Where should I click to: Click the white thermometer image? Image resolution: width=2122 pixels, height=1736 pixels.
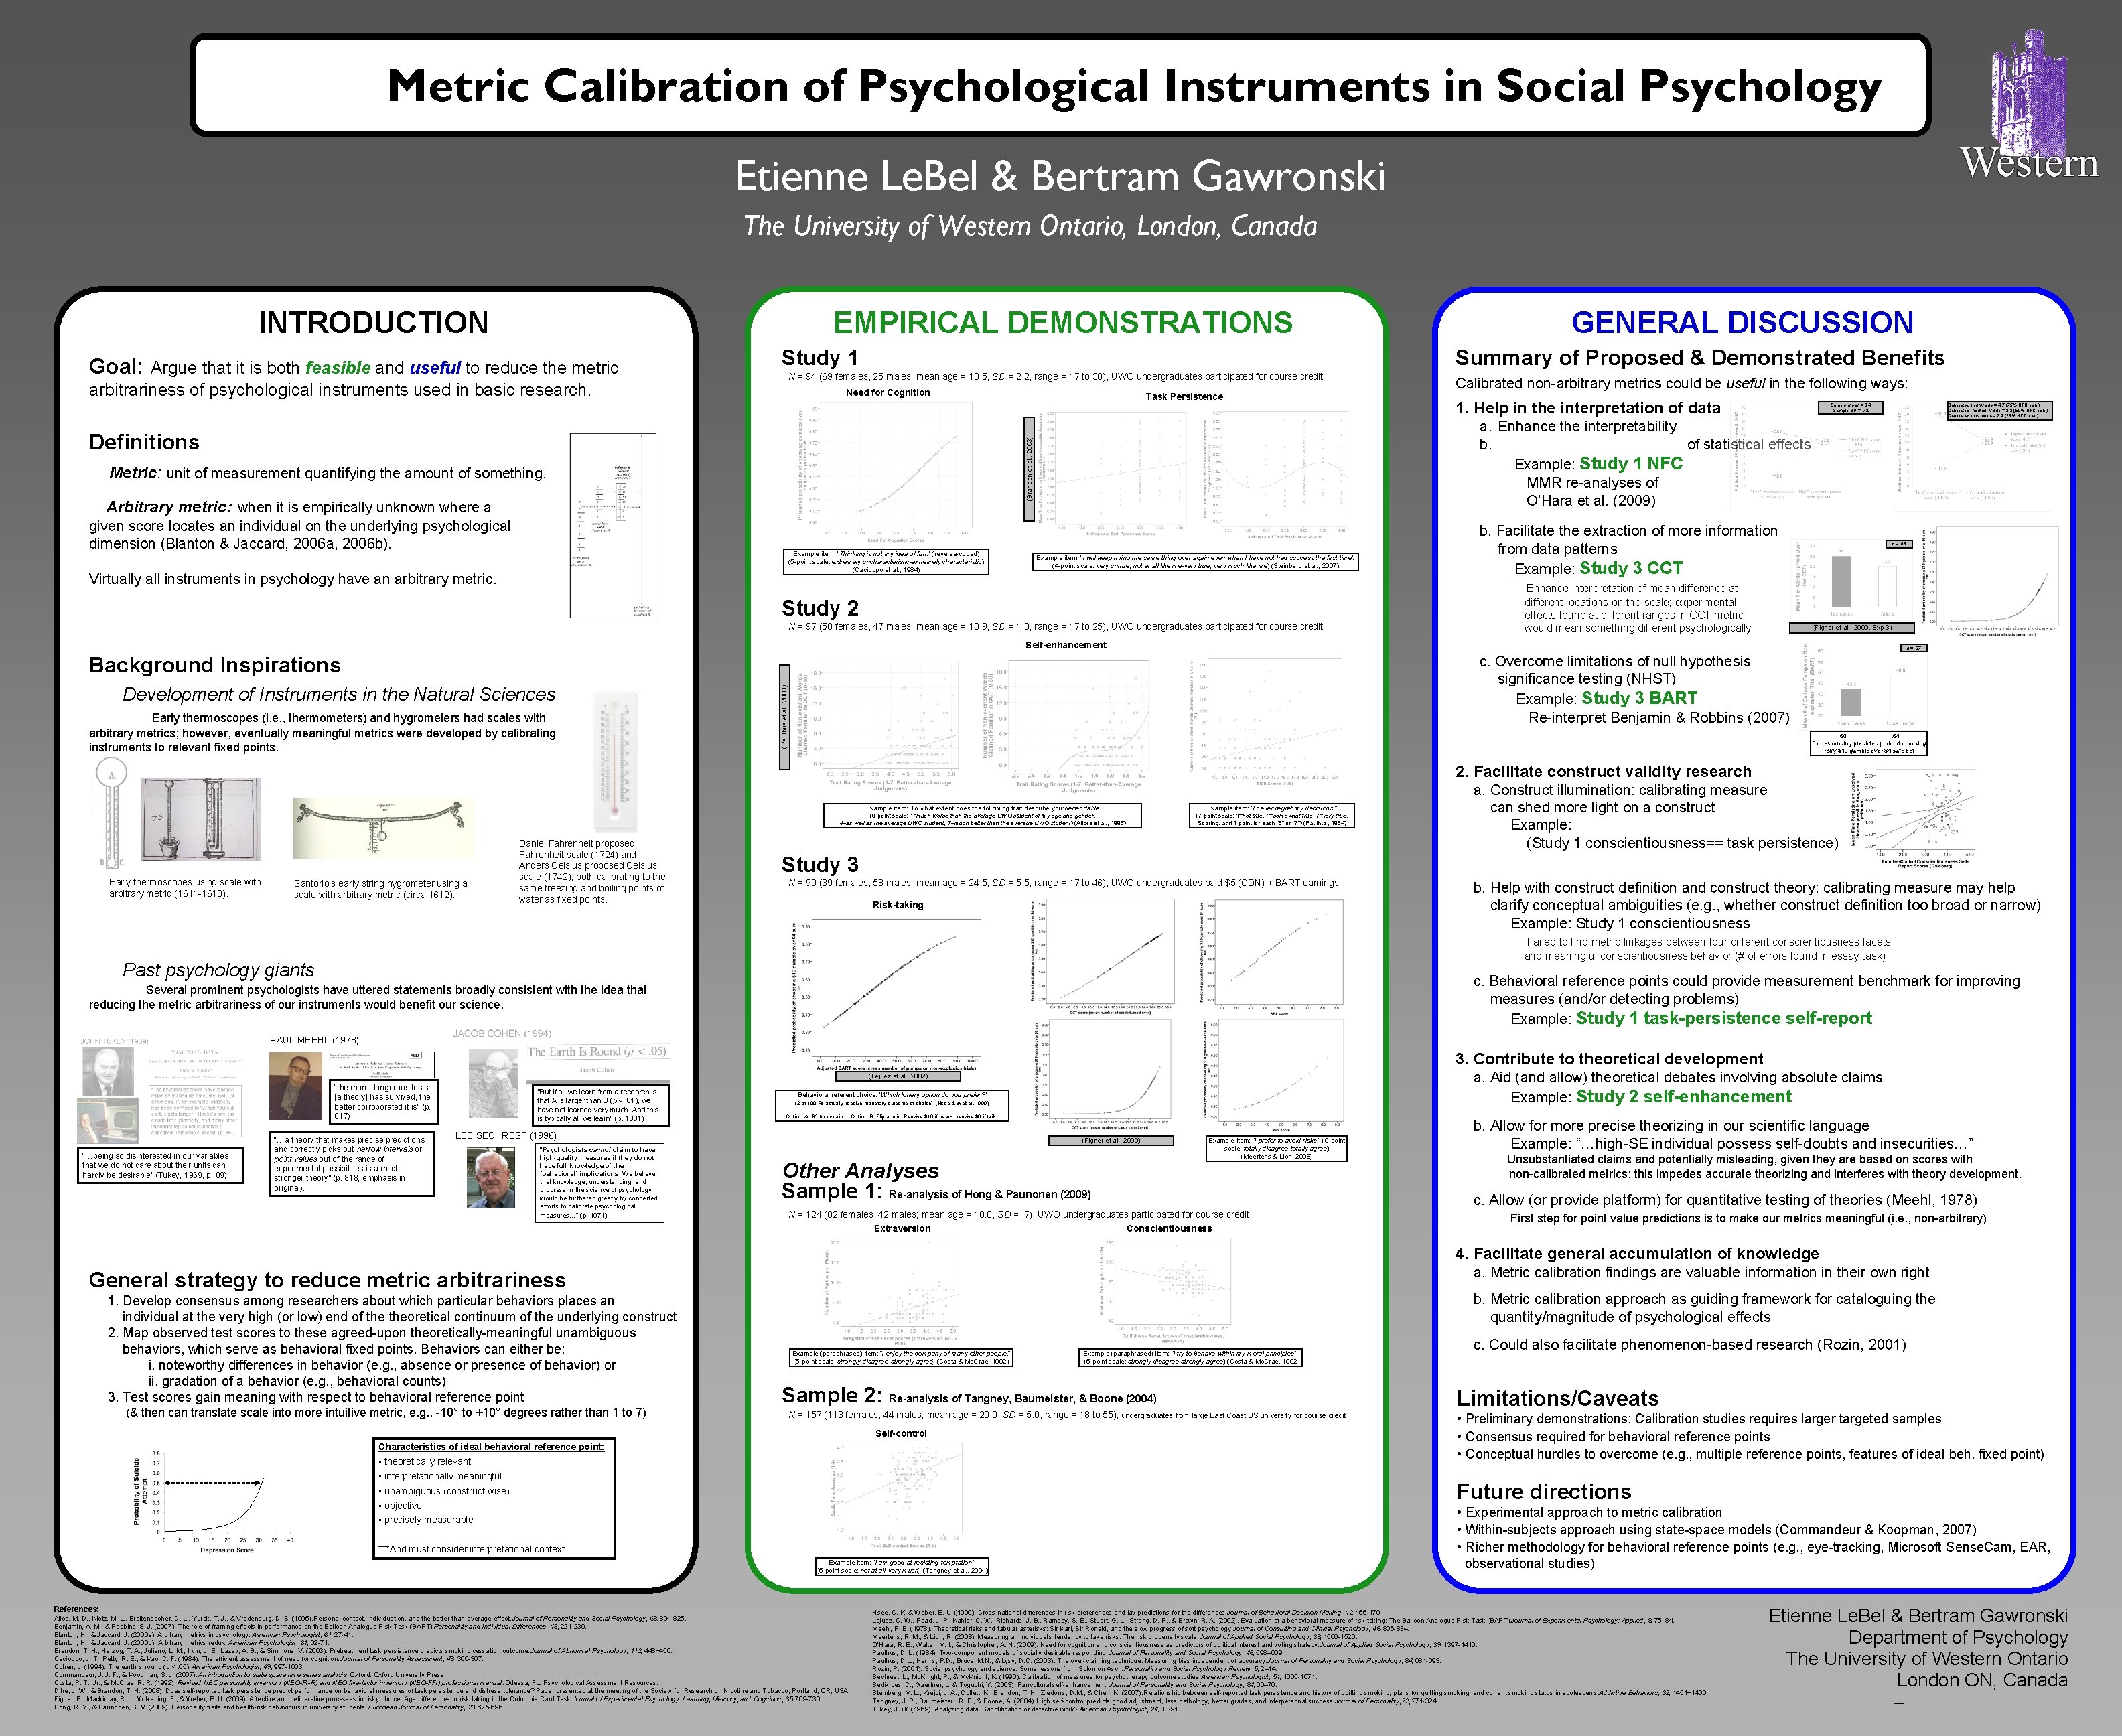coord(614,762)
